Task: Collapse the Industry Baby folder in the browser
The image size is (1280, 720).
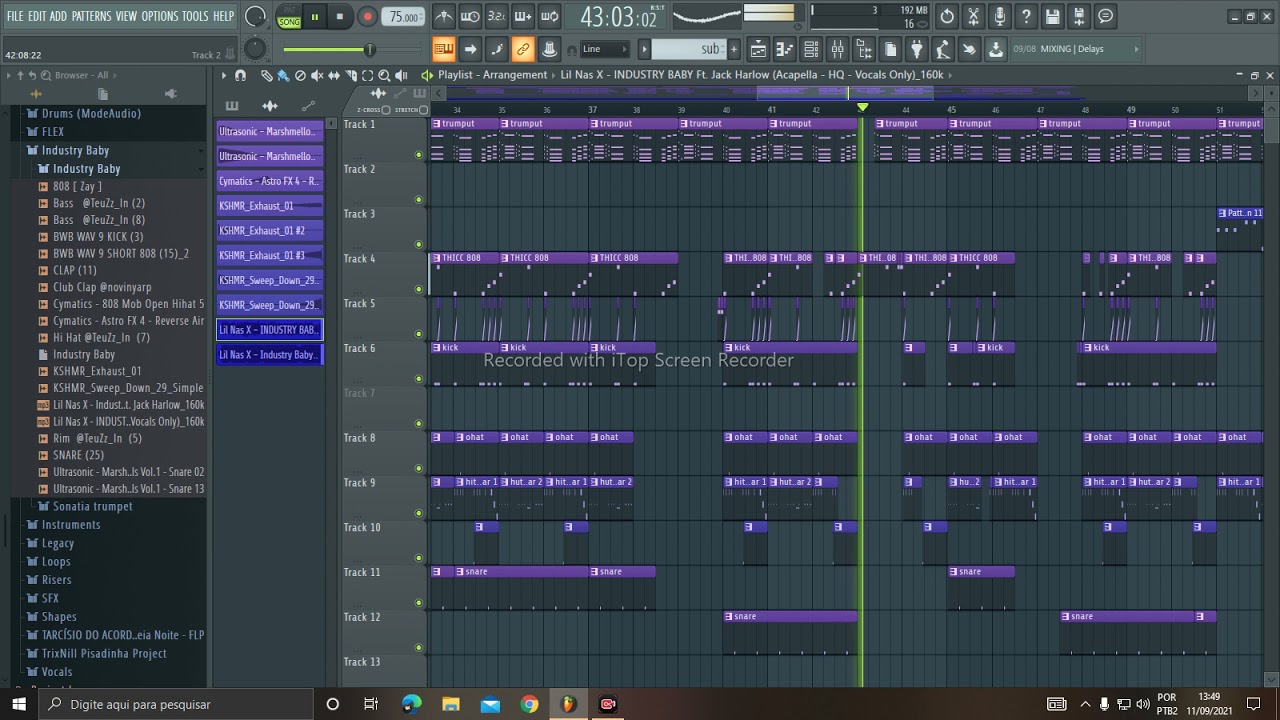Action: pyautogui.click(x=75, y=150)
